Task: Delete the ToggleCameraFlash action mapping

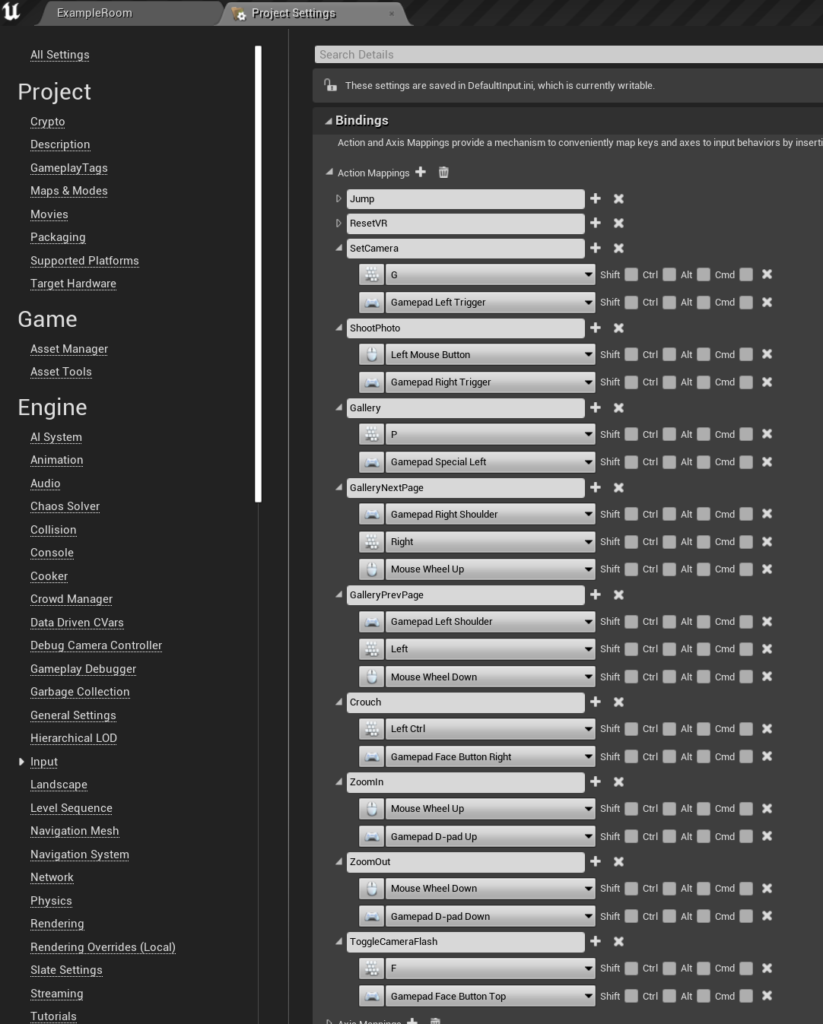Action: [618, 941]
